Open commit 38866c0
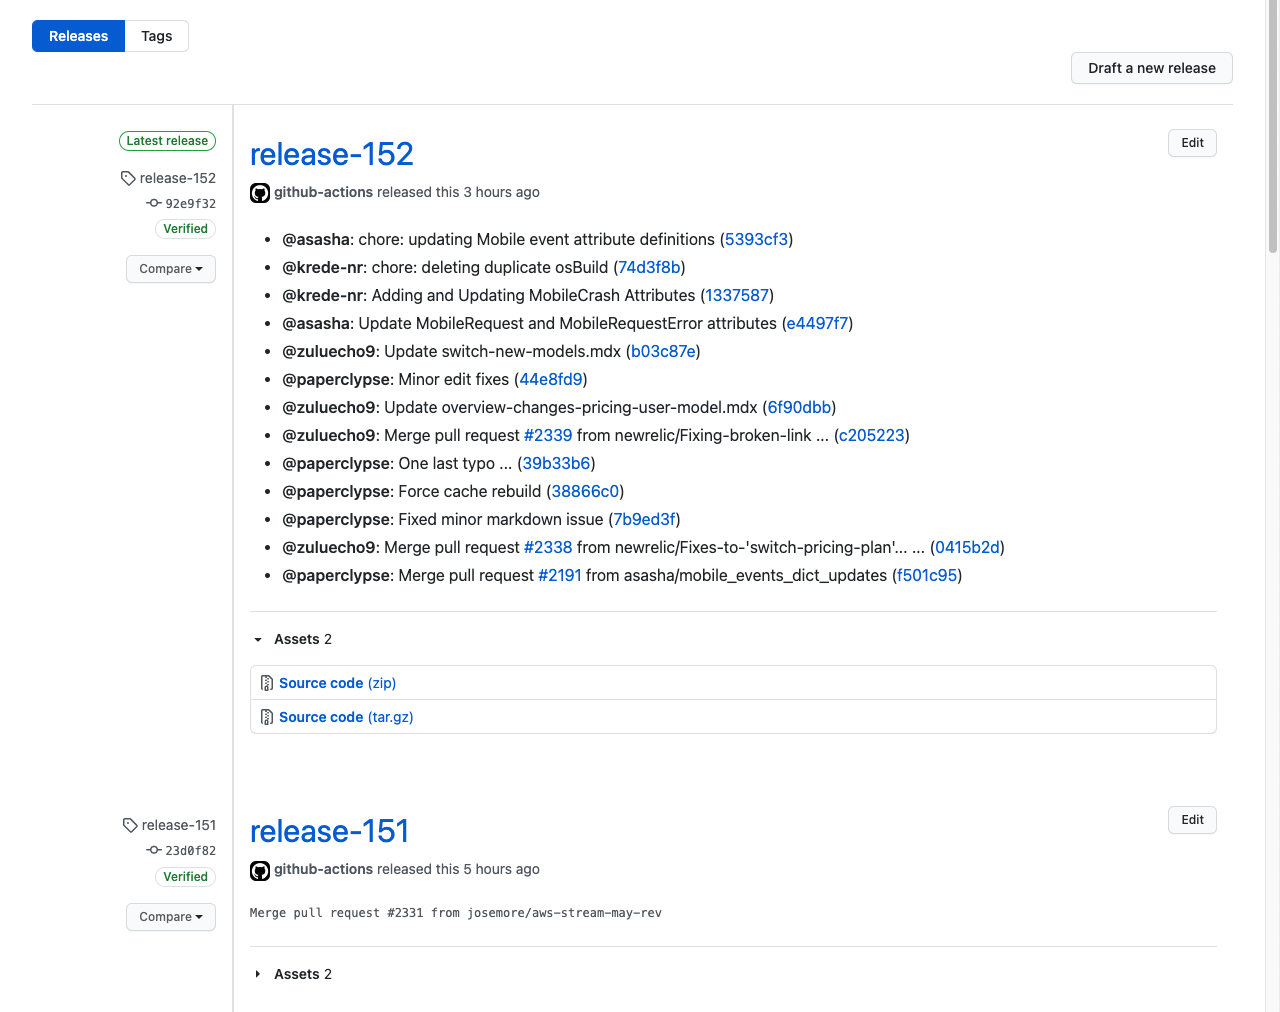The image size is (1280, 1012). pyautogui.click(x=586, y=491)
